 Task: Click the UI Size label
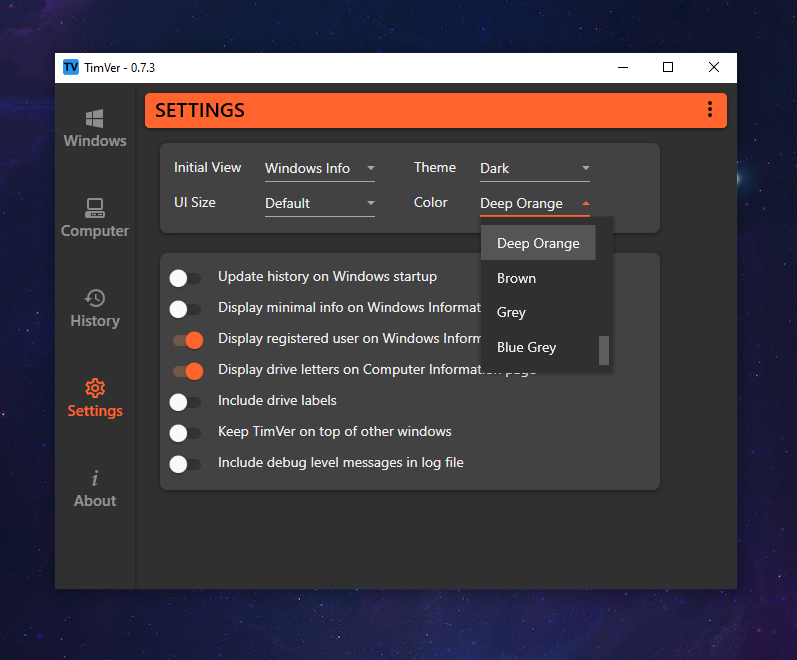tap(195, 202)
